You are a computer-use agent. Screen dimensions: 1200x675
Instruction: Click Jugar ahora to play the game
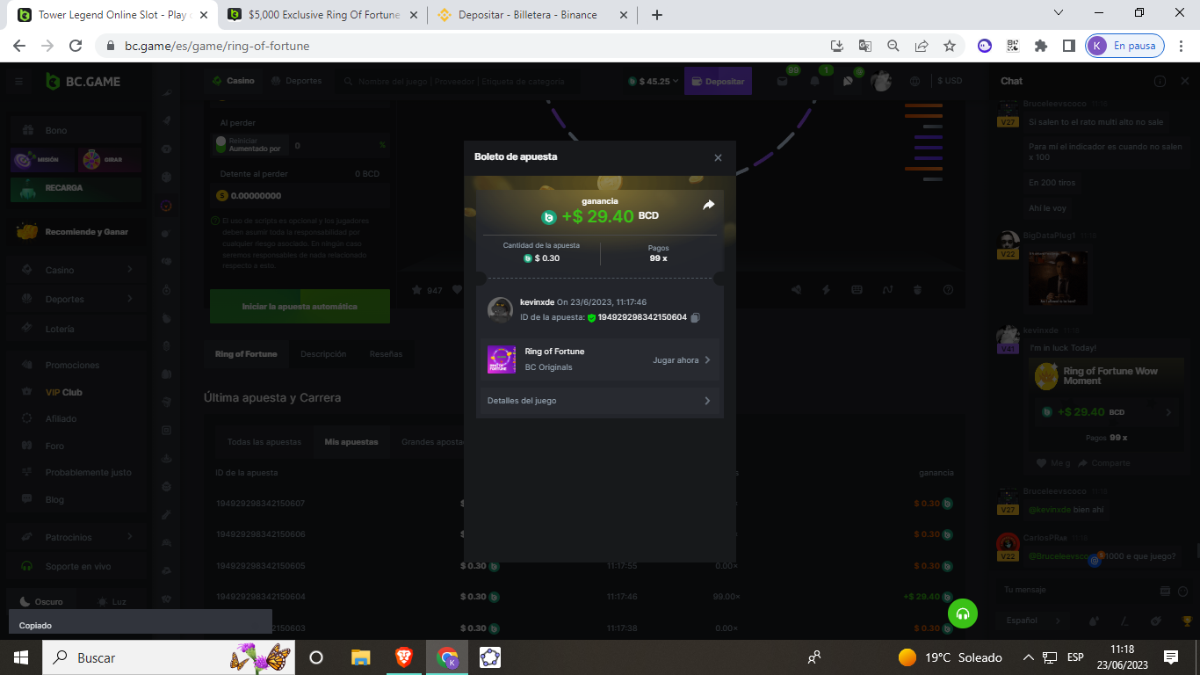(681, 360)
